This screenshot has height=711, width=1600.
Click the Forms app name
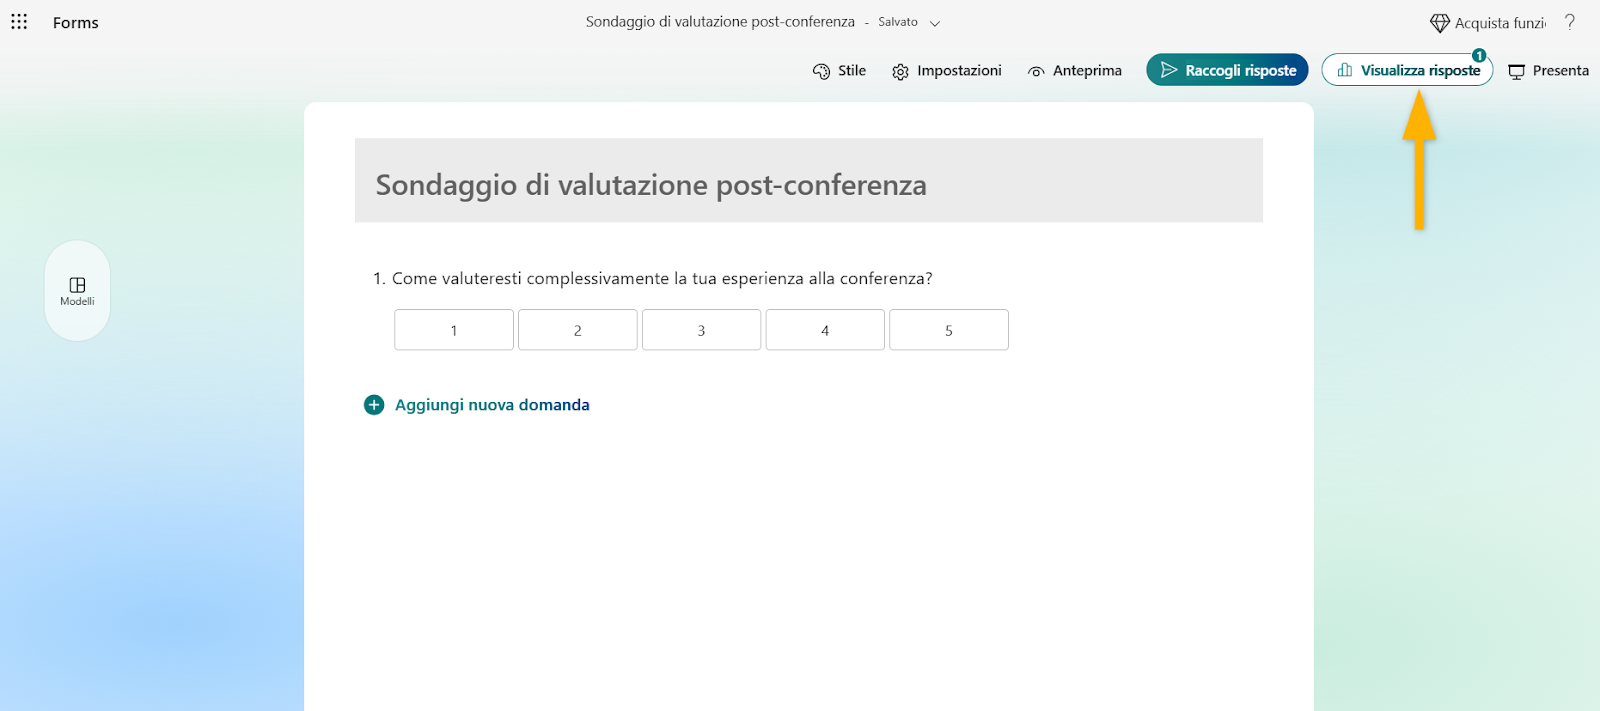point(76,22)
